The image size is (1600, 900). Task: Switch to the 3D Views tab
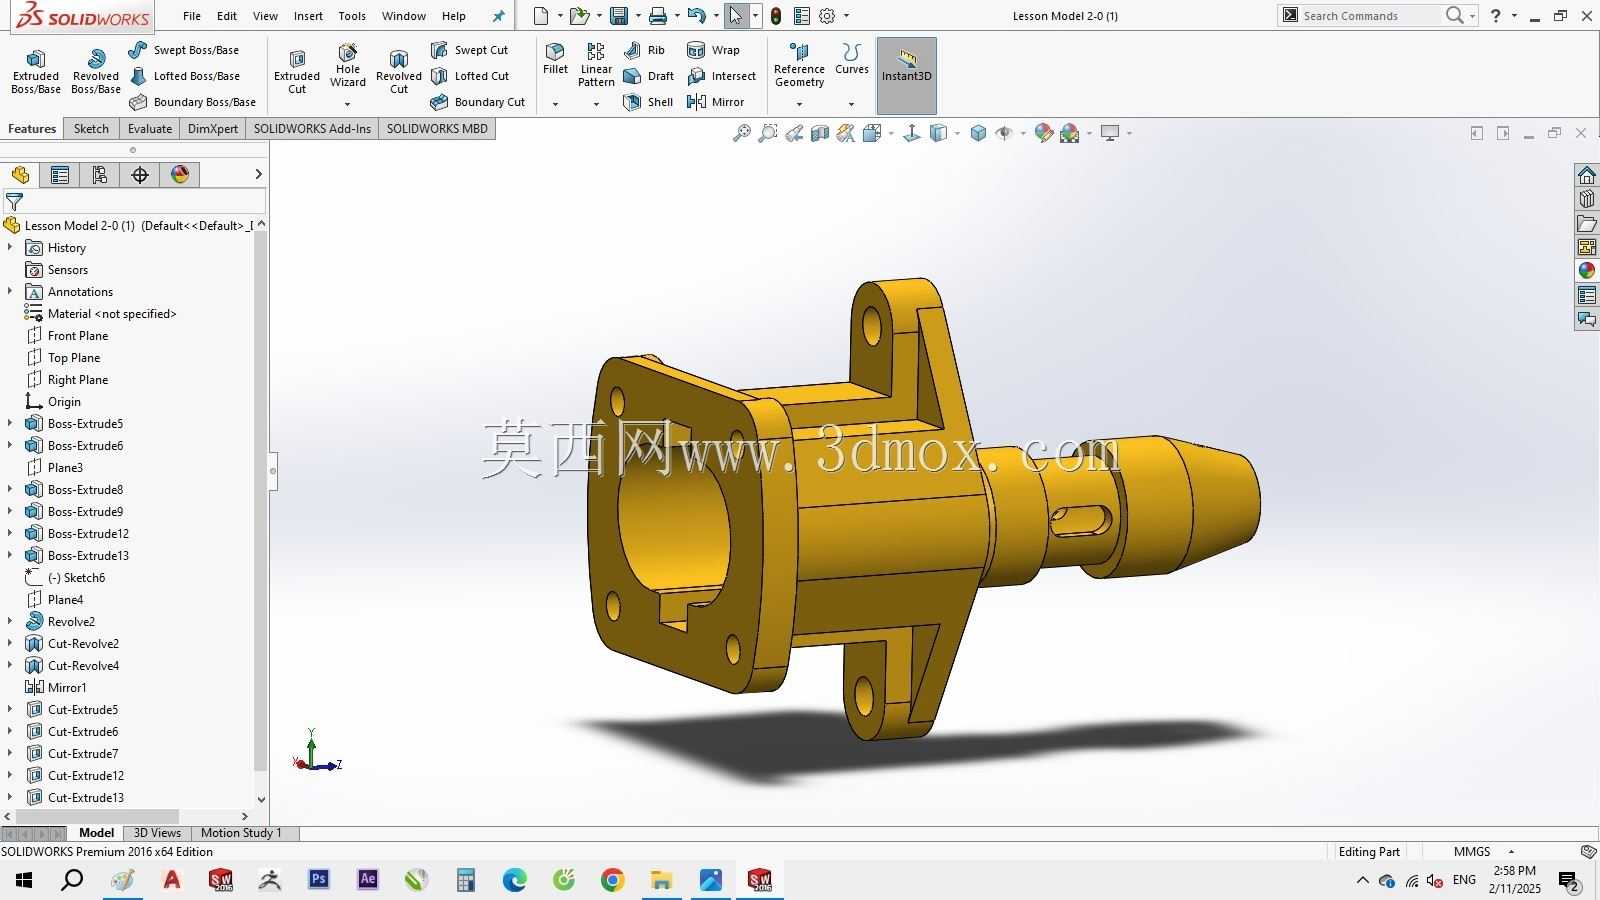tap(157, 833)
